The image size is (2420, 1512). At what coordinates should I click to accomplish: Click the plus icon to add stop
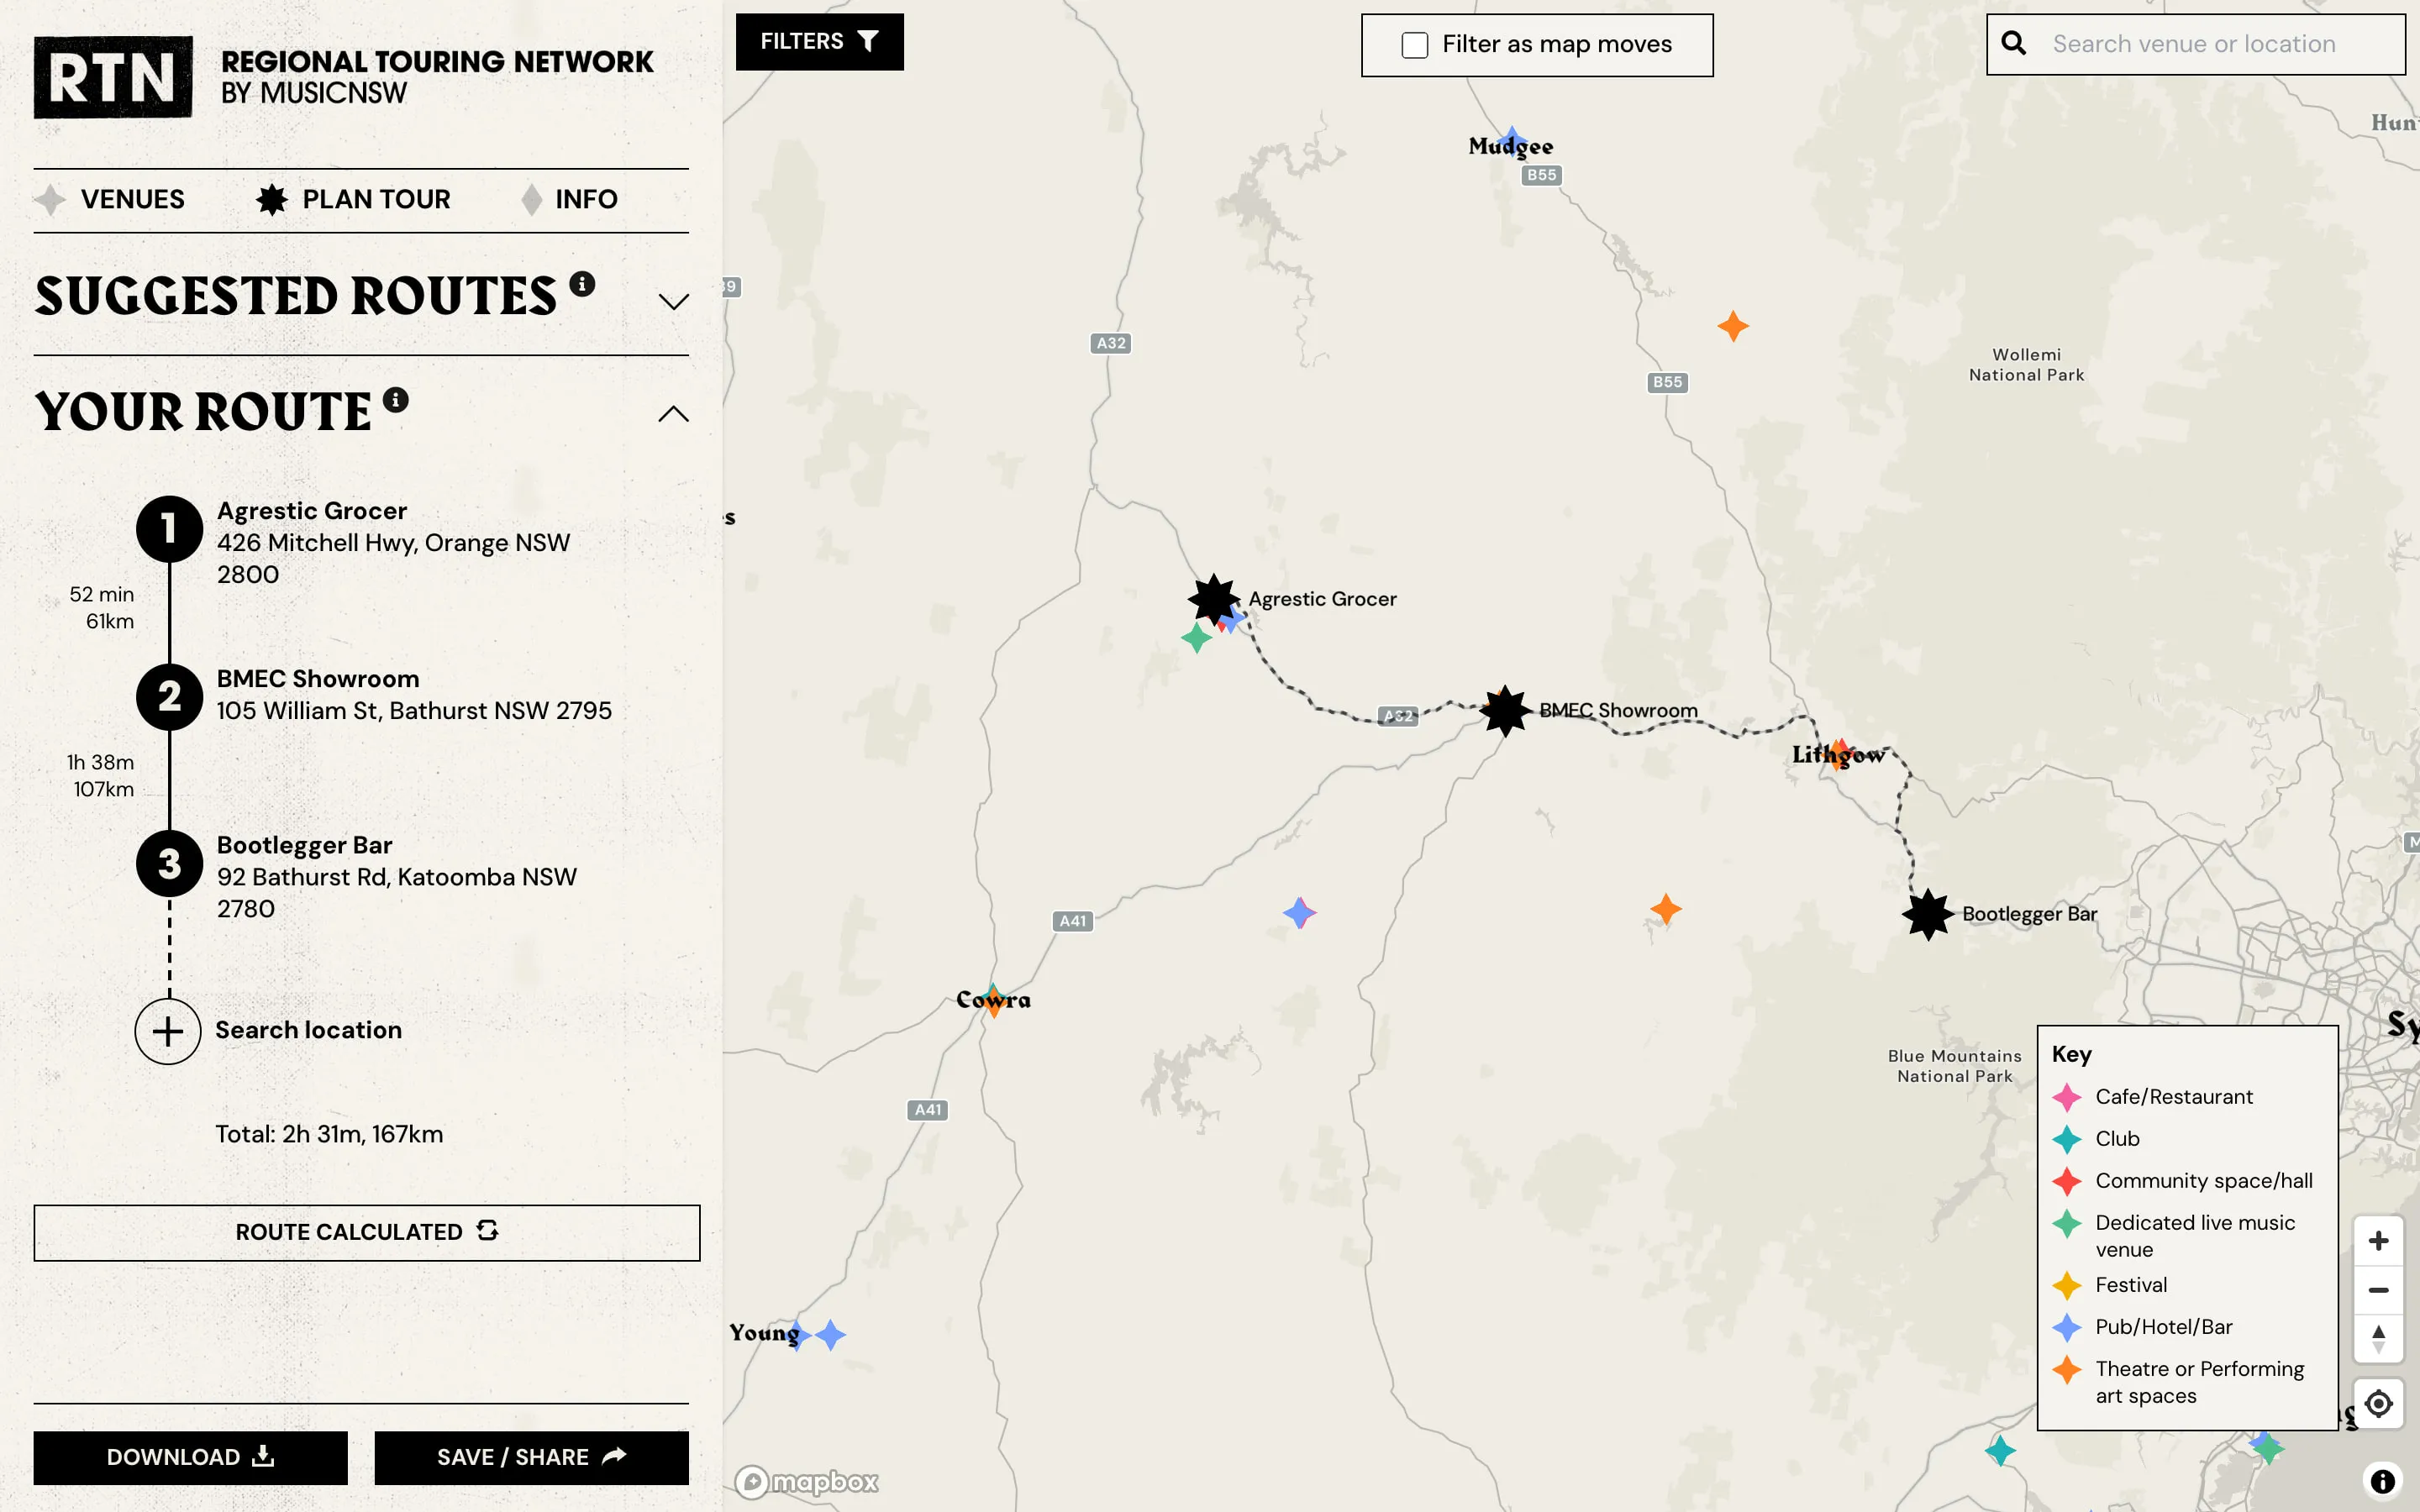[168, 1031]
